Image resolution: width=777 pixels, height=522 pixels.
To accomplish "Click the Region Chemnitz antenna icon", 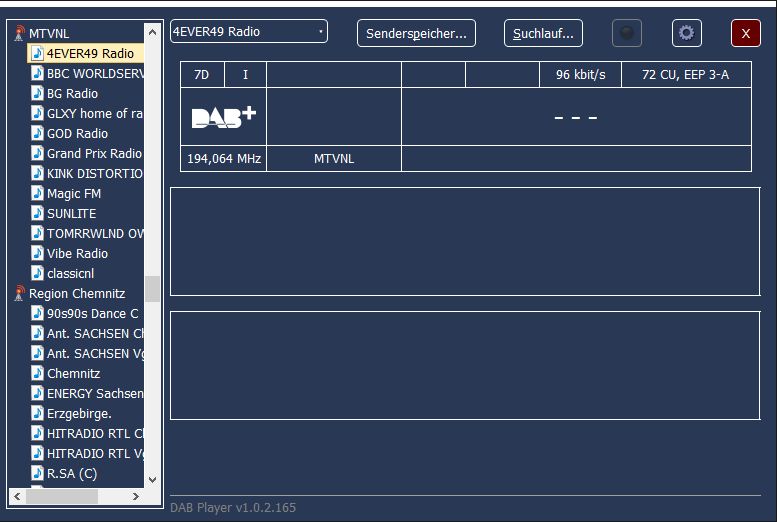I will click(x=19, y=294).
